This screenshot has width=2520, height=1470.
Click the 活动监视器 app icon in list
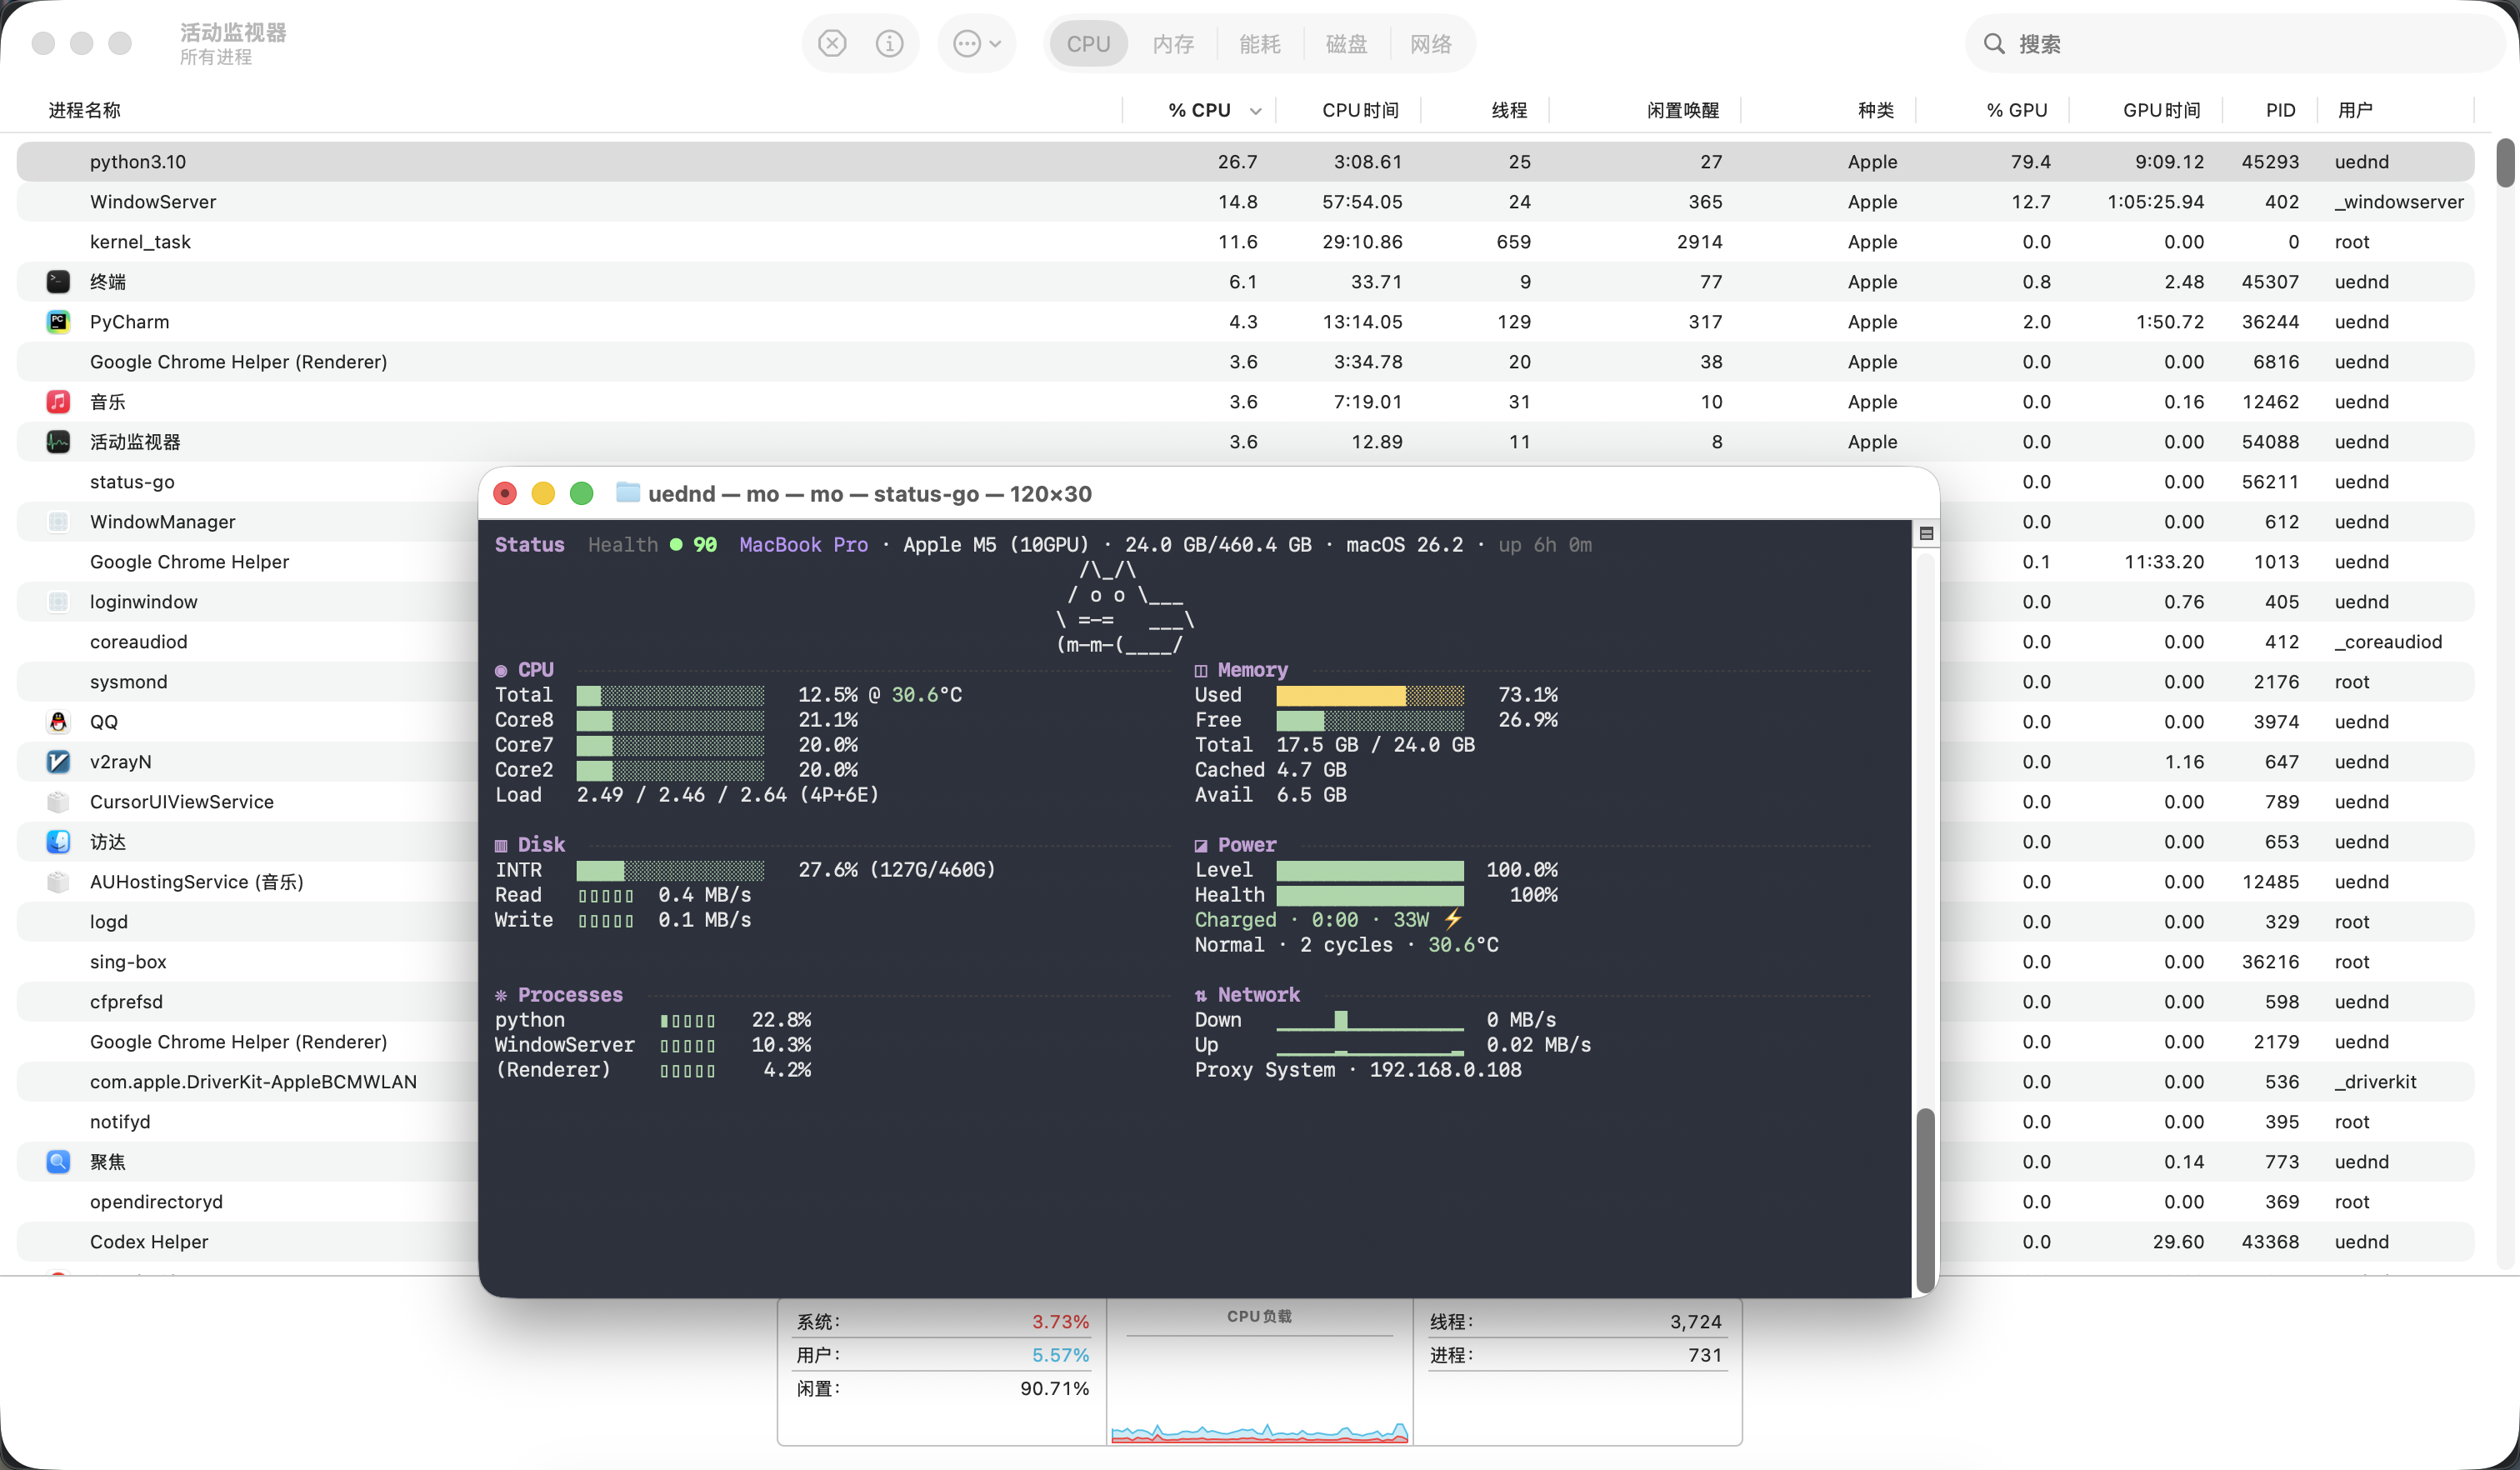click(x=58, y=442)
